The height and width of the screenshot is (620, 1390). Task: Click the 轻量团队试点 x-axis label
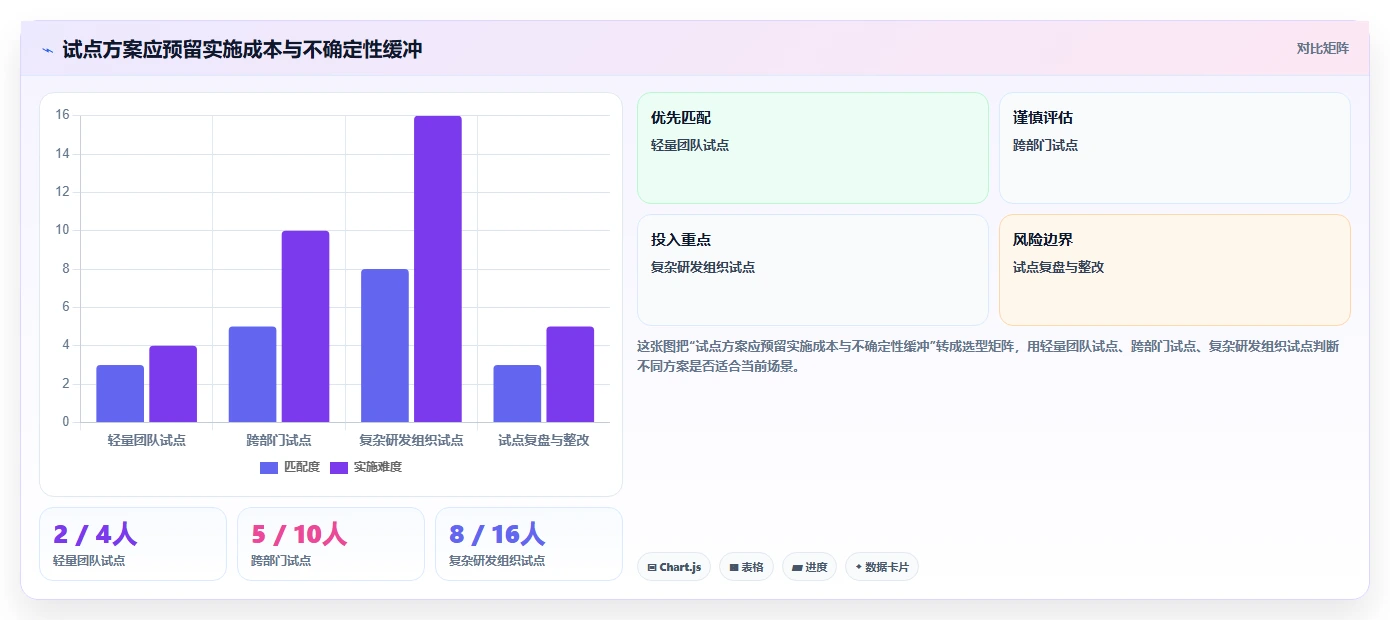click(x=147, y=440)
